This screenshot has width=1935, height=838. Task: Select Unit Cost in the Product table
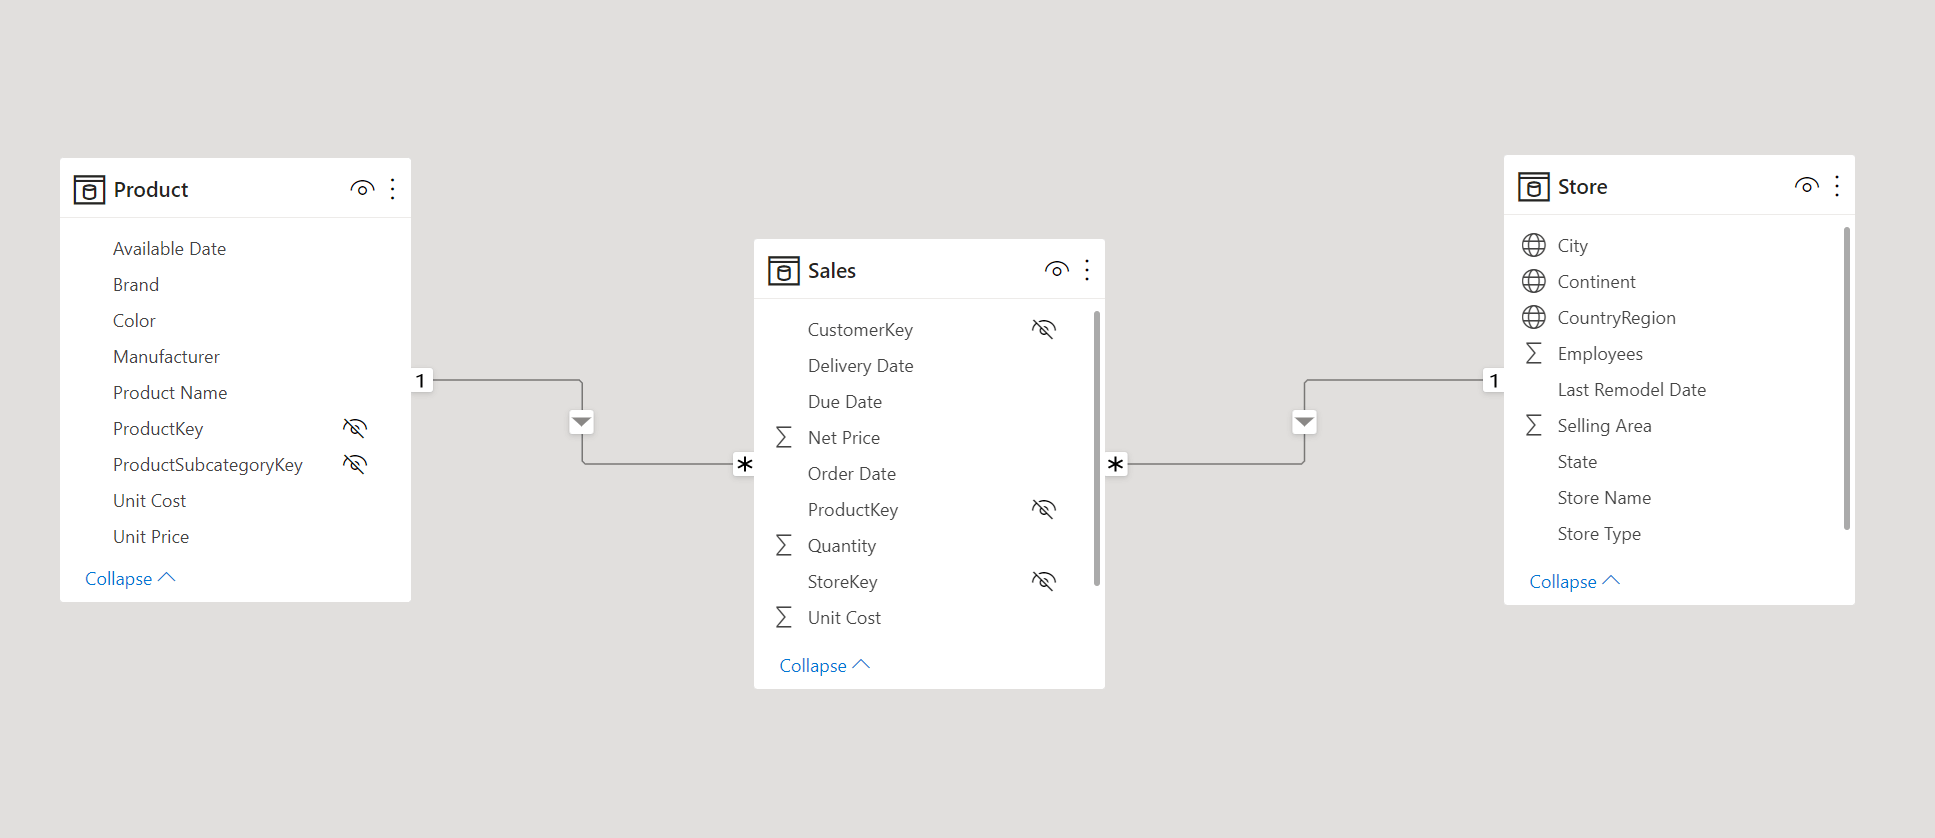149,501
